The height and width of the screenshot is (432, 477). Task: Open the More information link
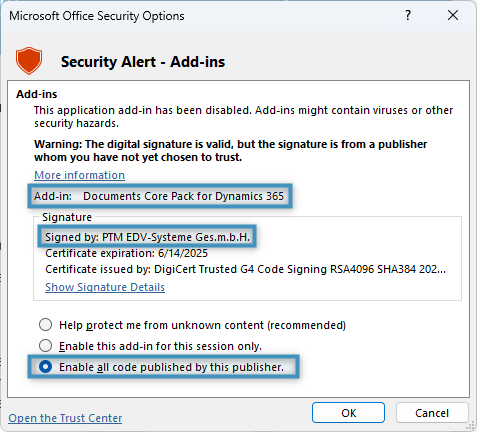coord(80,175)
